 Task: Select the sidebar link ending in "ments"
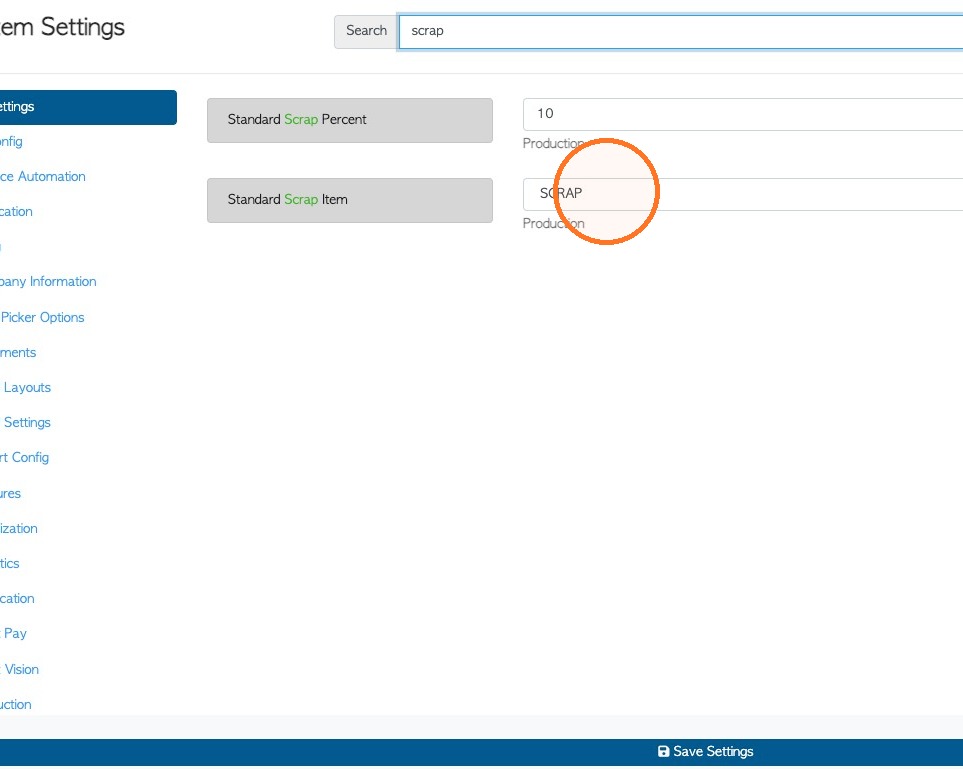click(18, 353)
